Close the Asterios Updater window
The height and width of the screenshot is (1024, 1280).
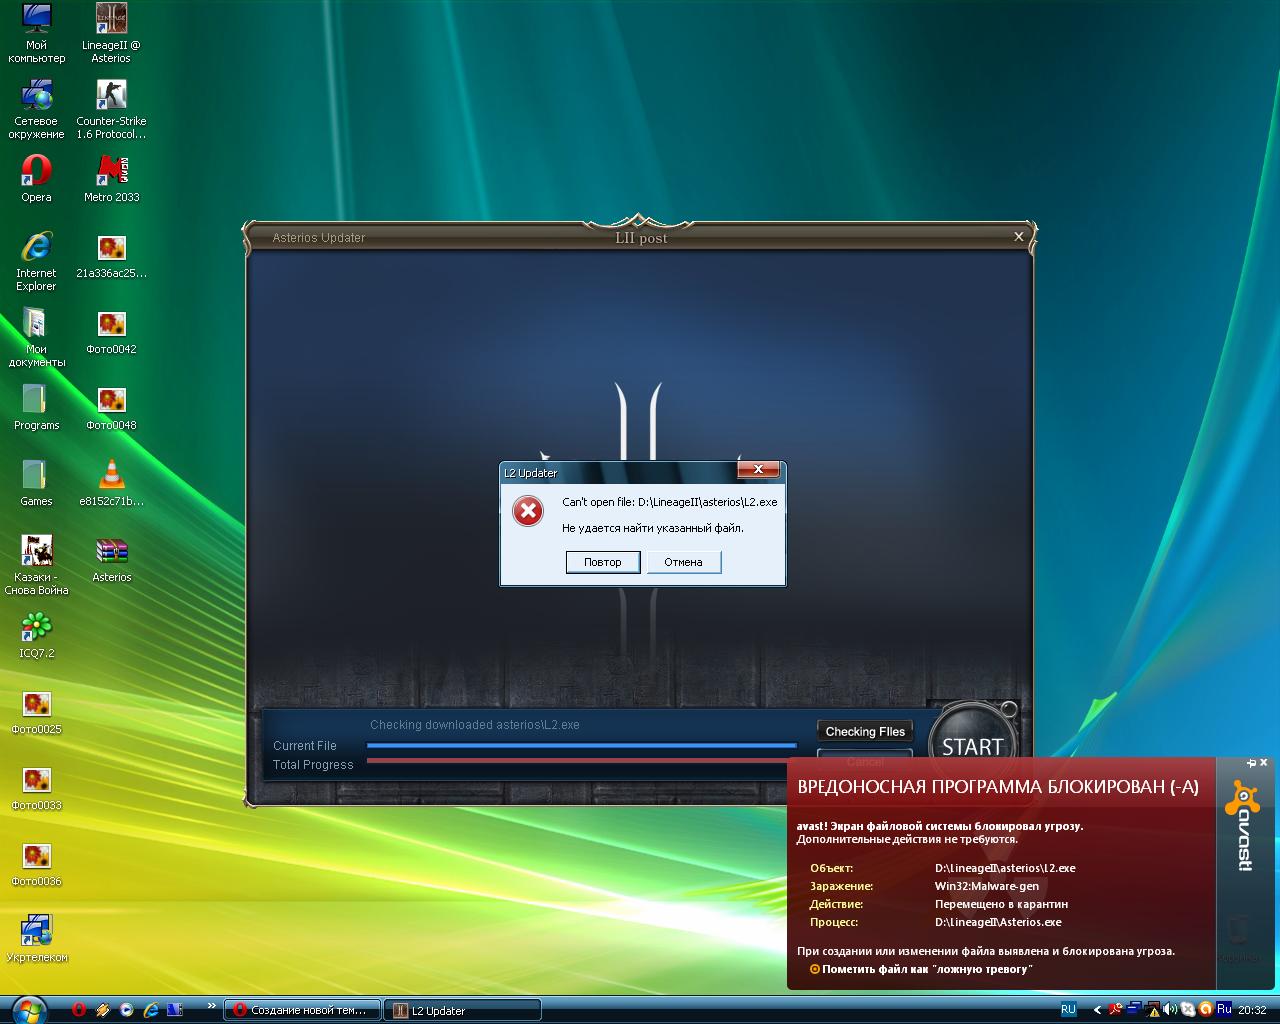click(1018, 237)
